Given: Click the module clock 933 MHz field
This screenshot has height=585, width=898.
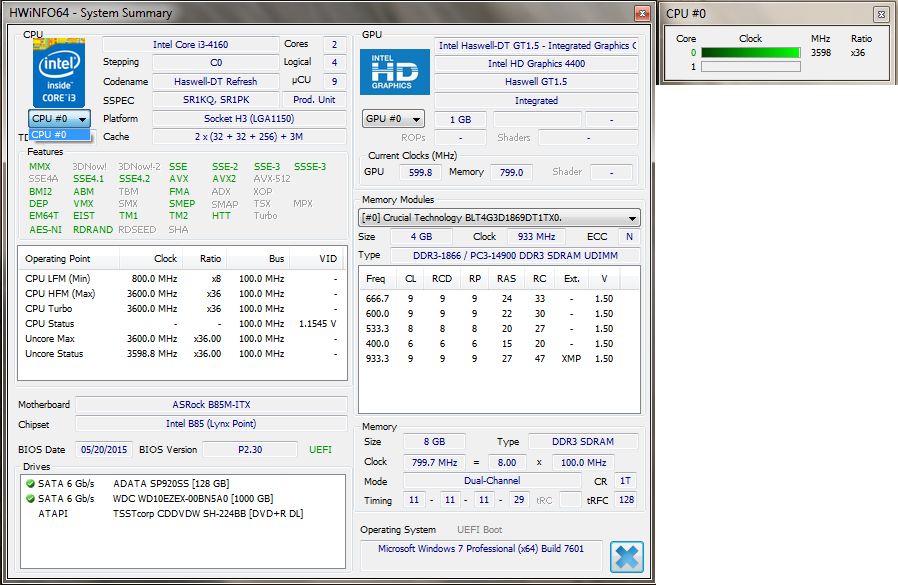Looking at the screenshot, I should tap(536, 237).
